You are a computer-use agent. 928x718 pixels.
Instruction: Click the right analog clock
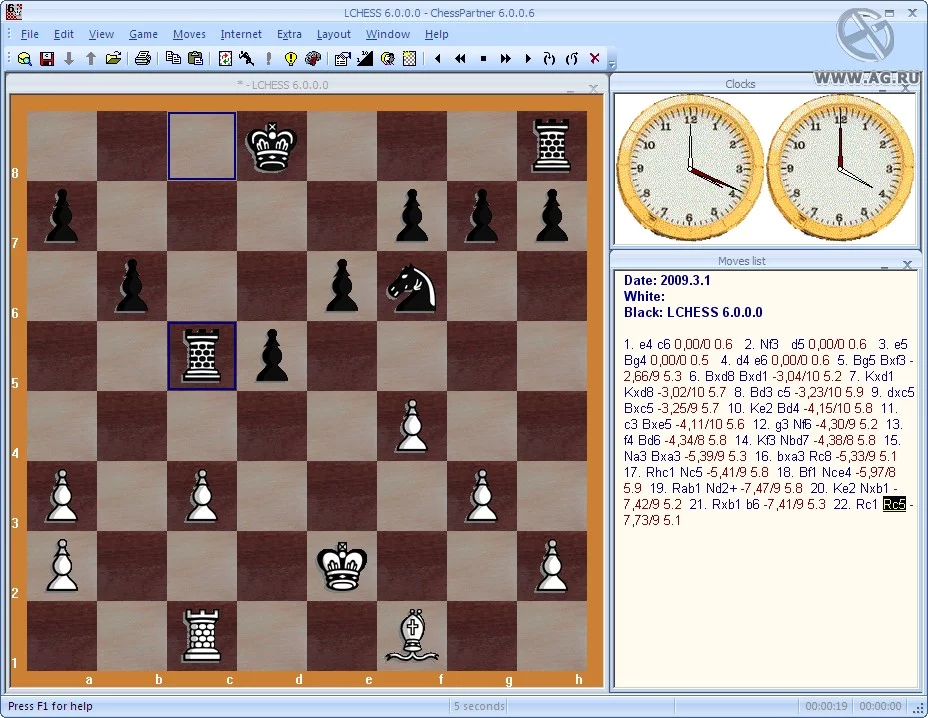click(839, 168)
